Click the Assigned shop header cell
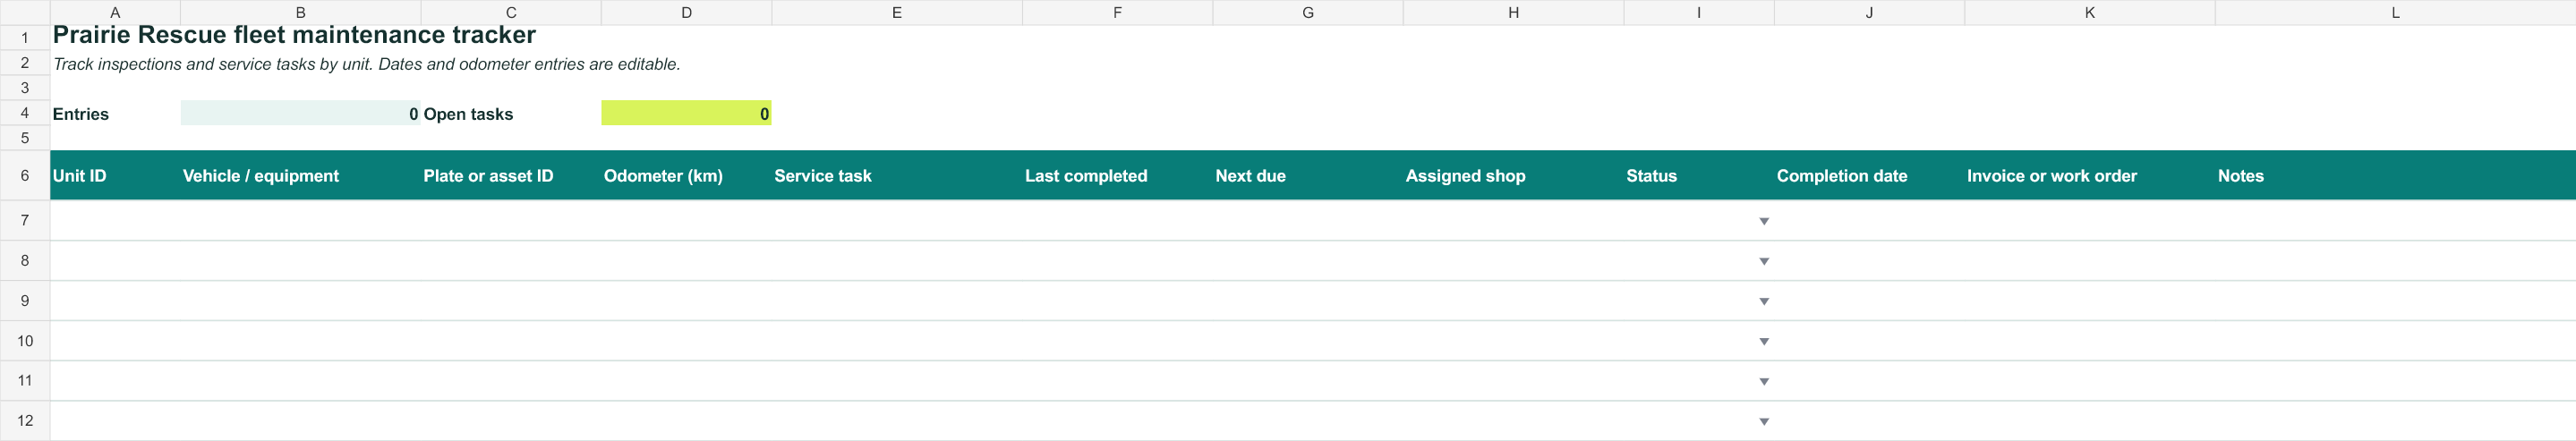This screenshot has height=441, width=2576. (1513, 175)
